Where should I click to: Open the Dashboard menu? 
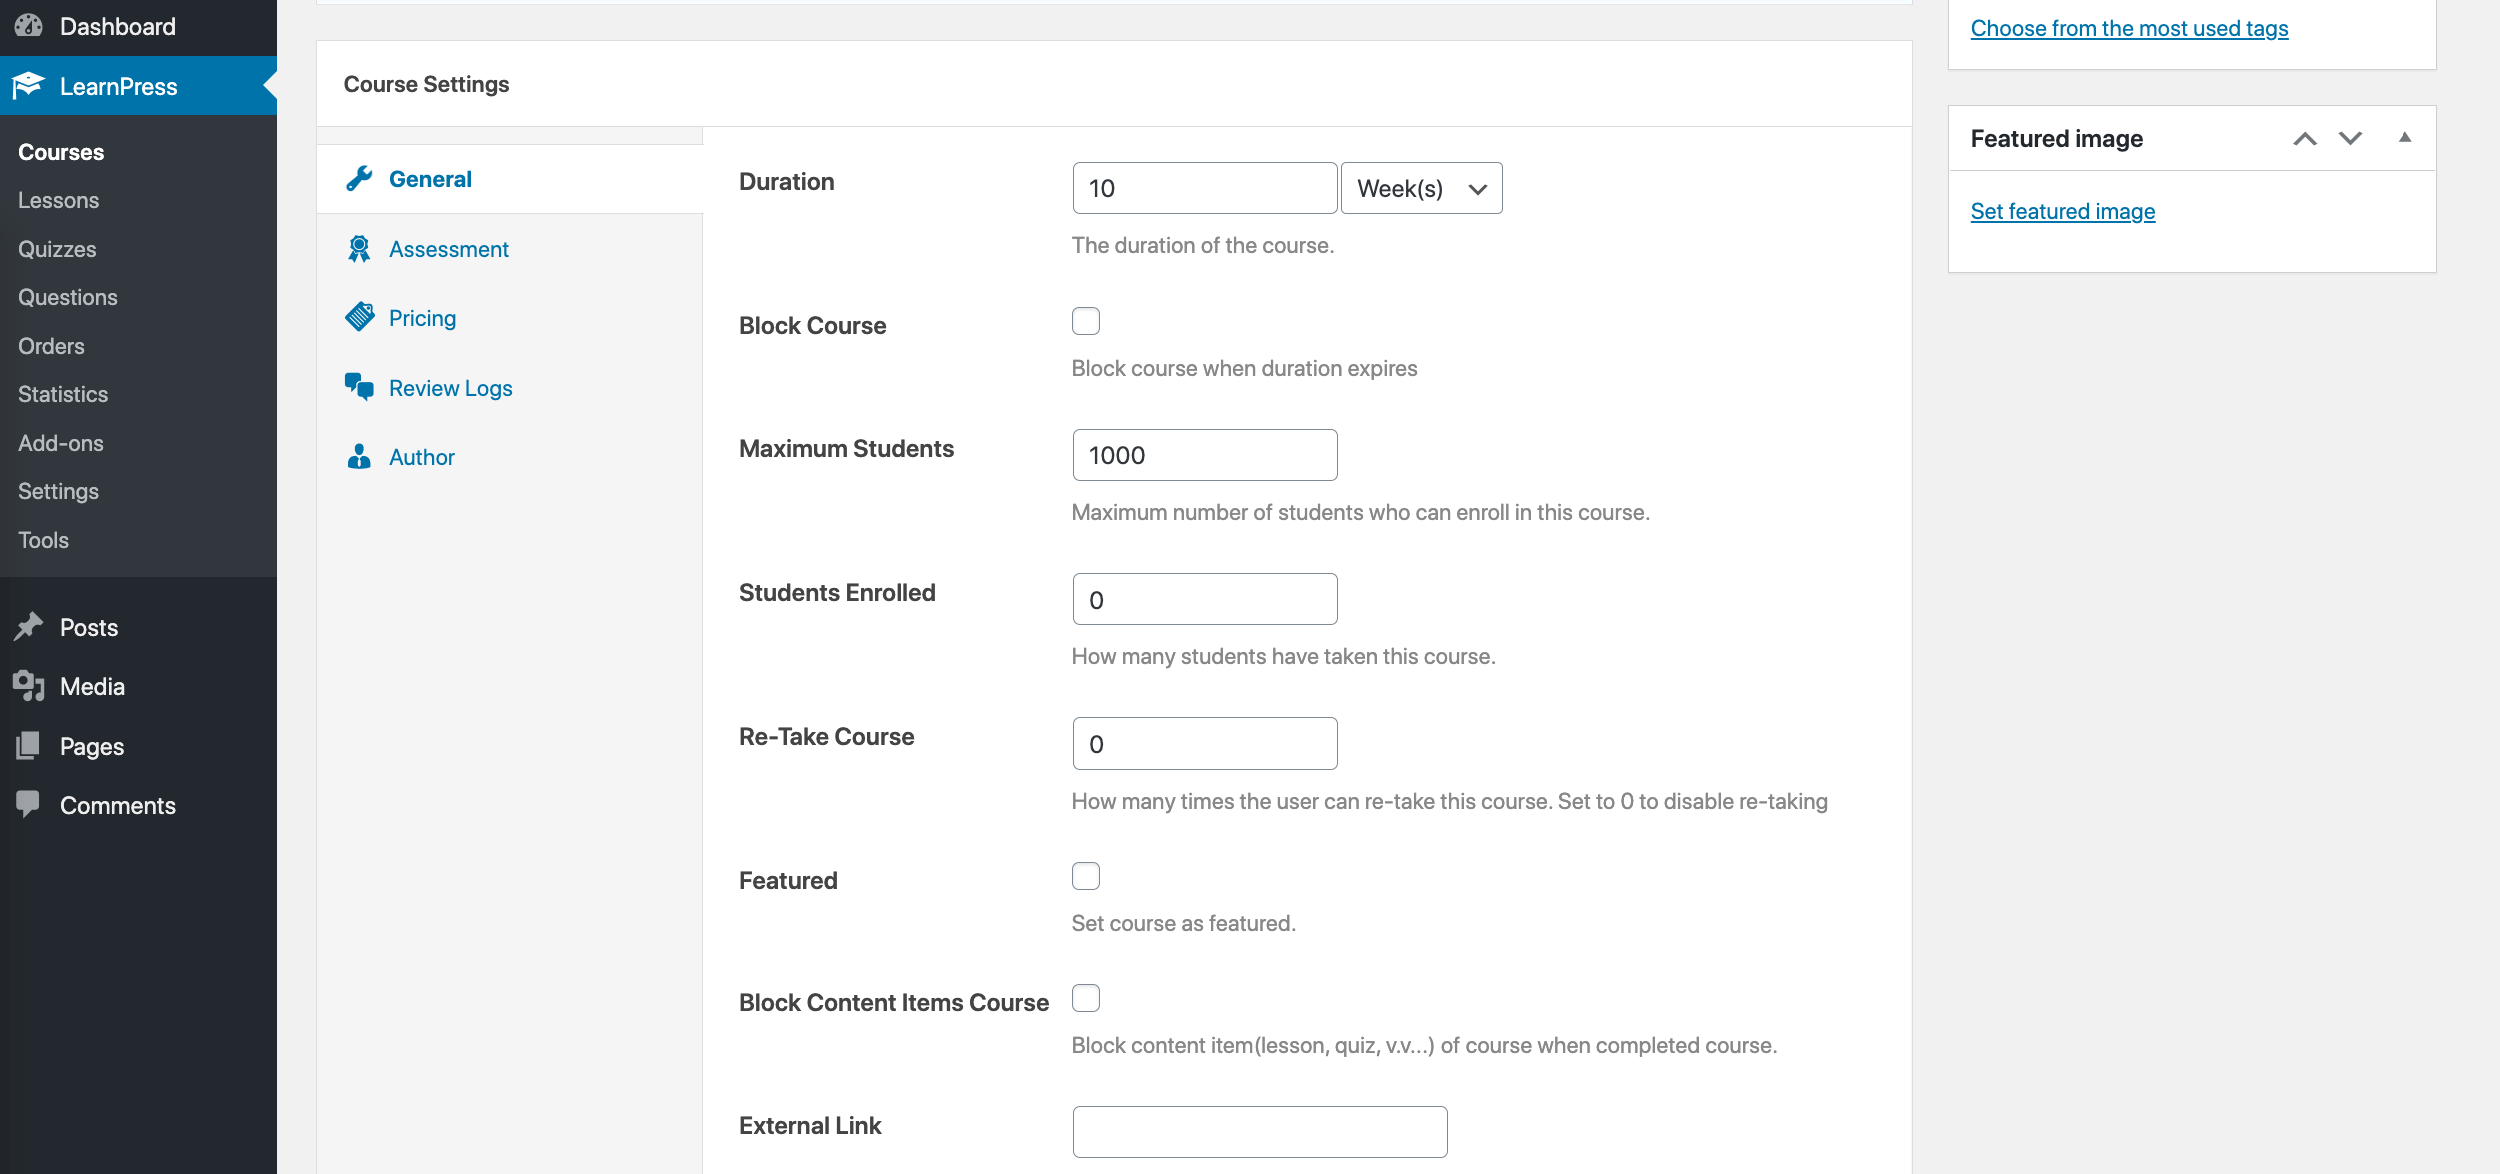(138, 26)
